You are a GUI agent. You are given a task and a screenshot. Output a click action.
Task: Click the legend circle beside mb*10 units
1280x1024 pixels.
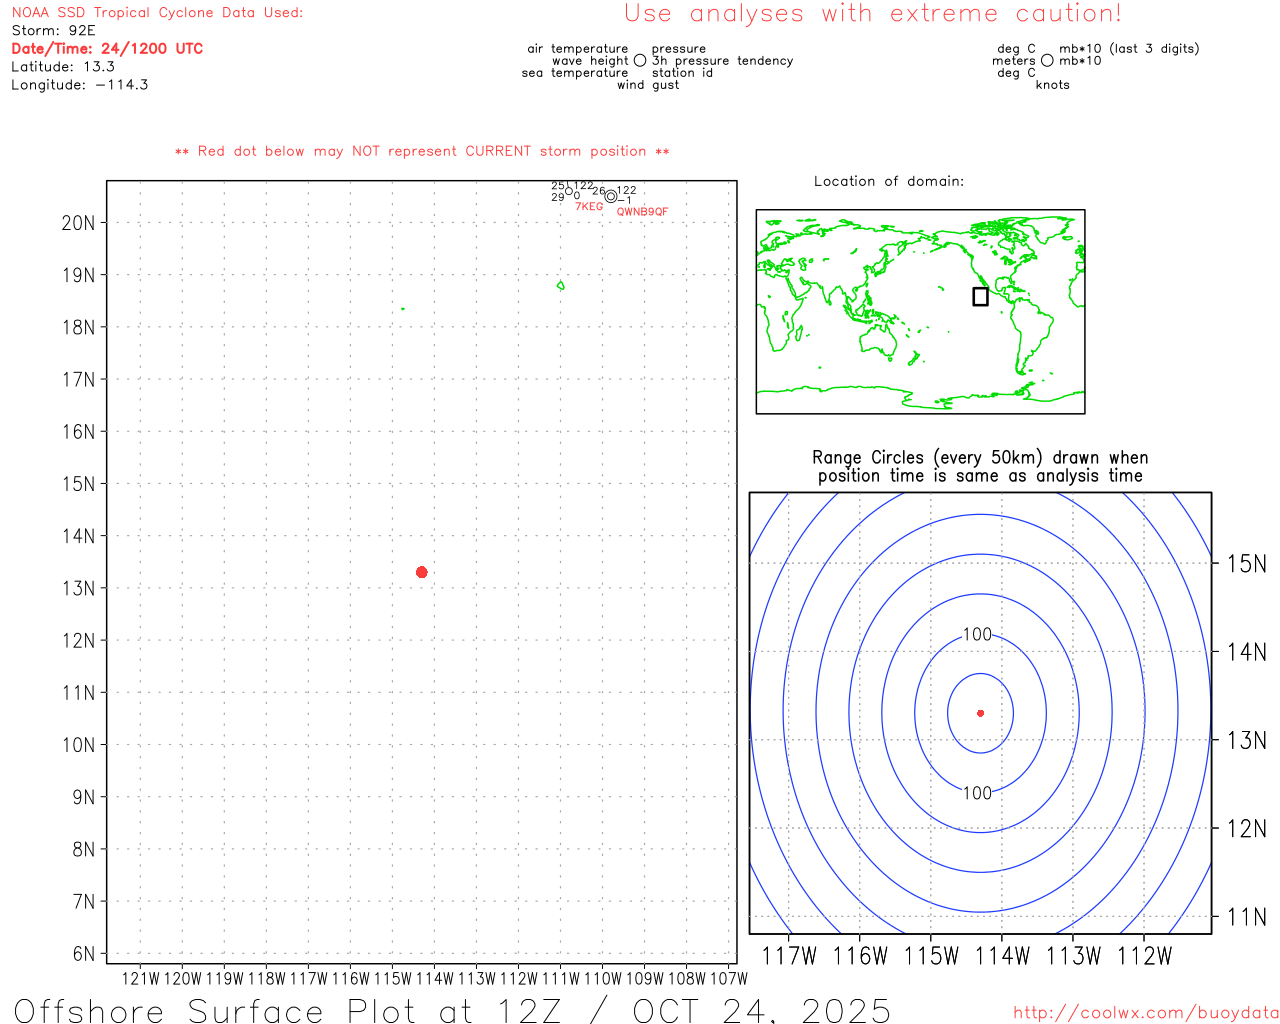1047,61
